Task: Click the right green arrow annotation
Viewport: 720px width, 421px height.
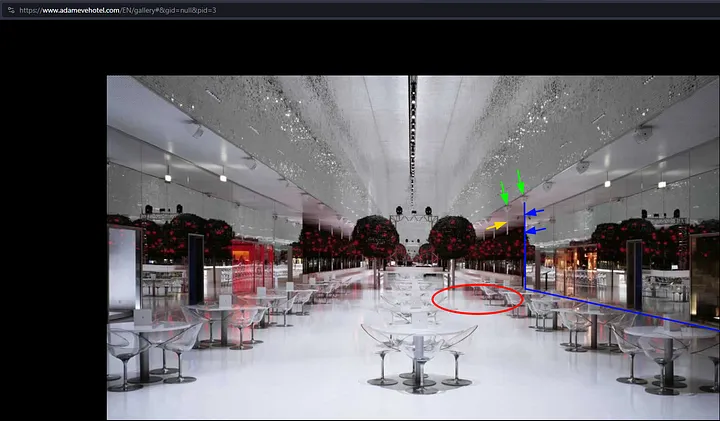Action: (x=520, y=182)
